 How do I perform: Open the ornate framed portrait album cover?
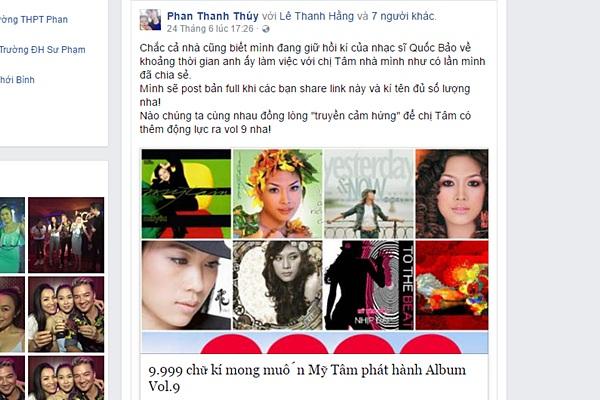[x=277, y=285]
